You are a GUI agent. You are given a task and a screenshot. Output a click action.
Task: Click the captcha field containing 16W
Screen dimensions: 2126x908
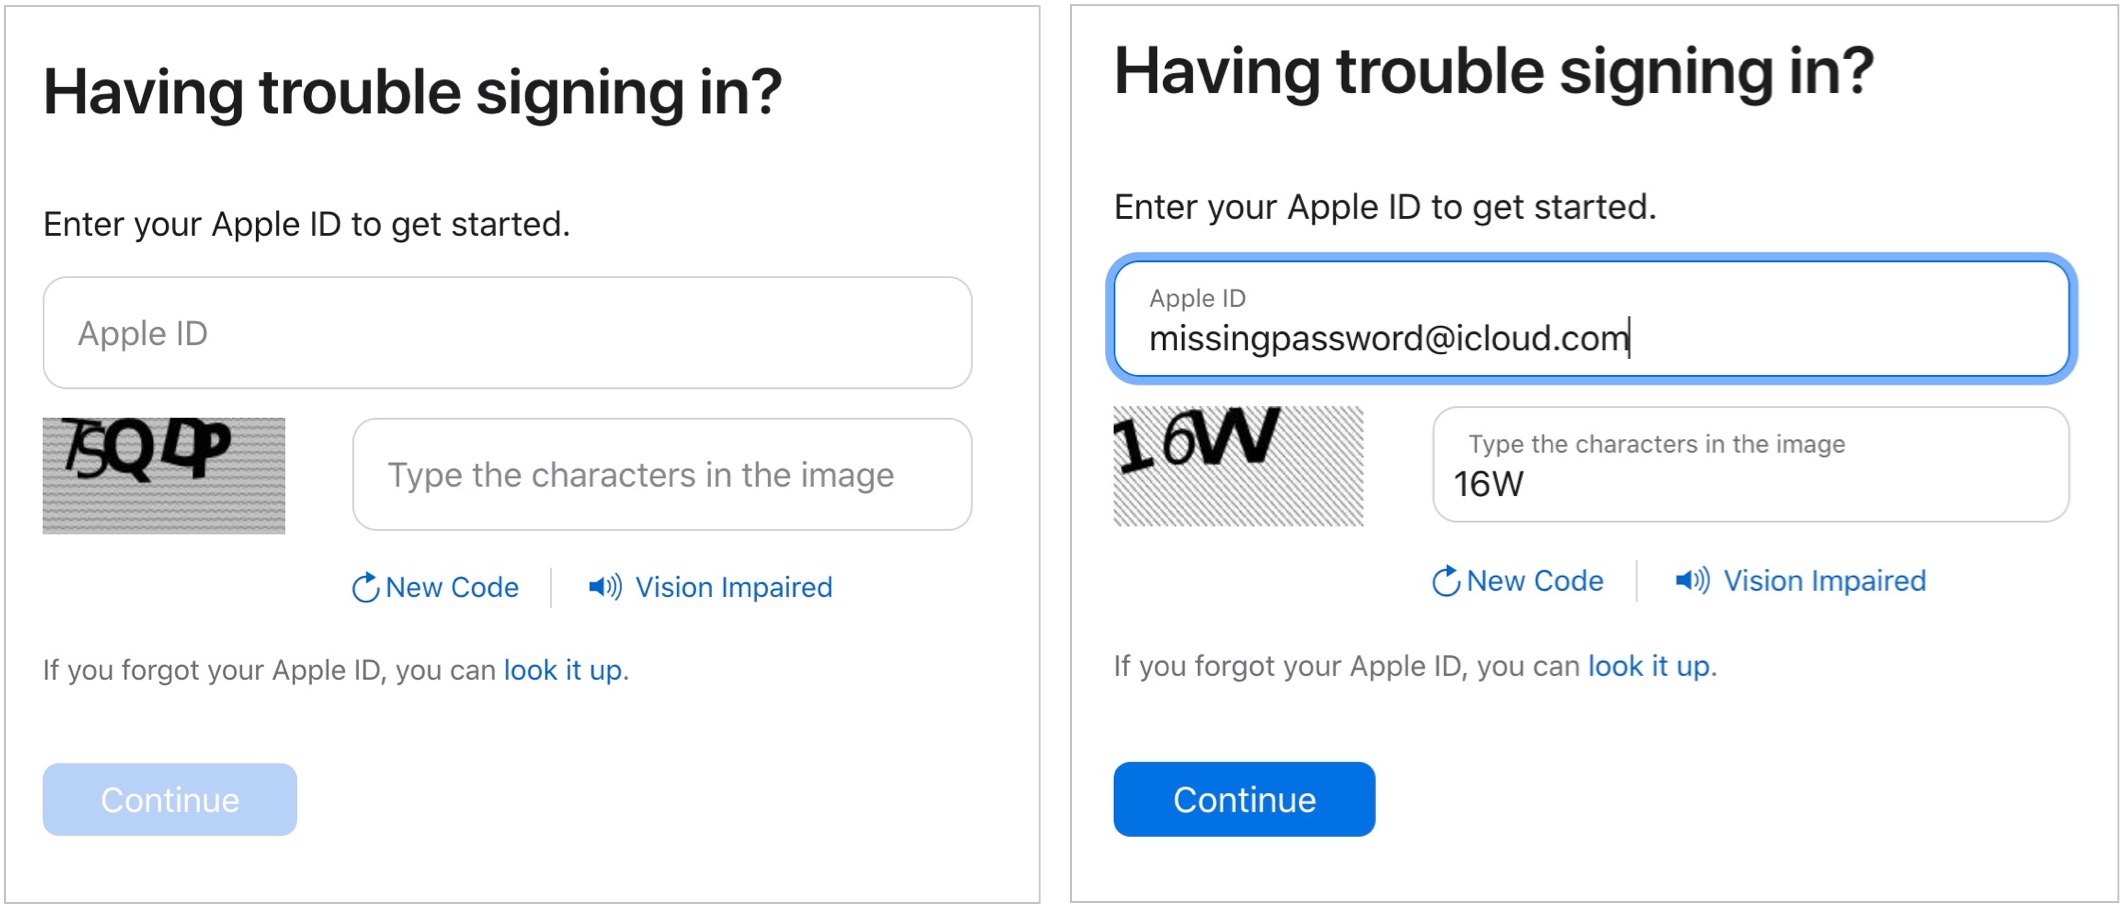1750,465
